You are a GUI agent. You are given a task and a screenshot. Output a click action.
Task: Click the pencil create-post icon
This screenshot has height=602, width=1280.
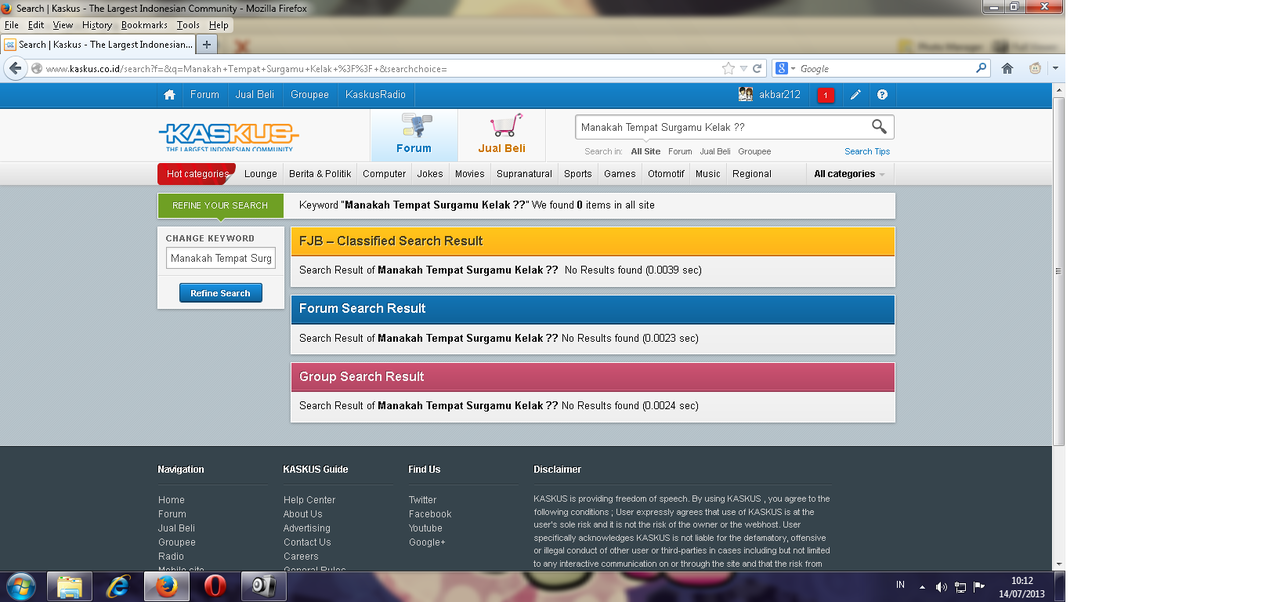(855, 95)
